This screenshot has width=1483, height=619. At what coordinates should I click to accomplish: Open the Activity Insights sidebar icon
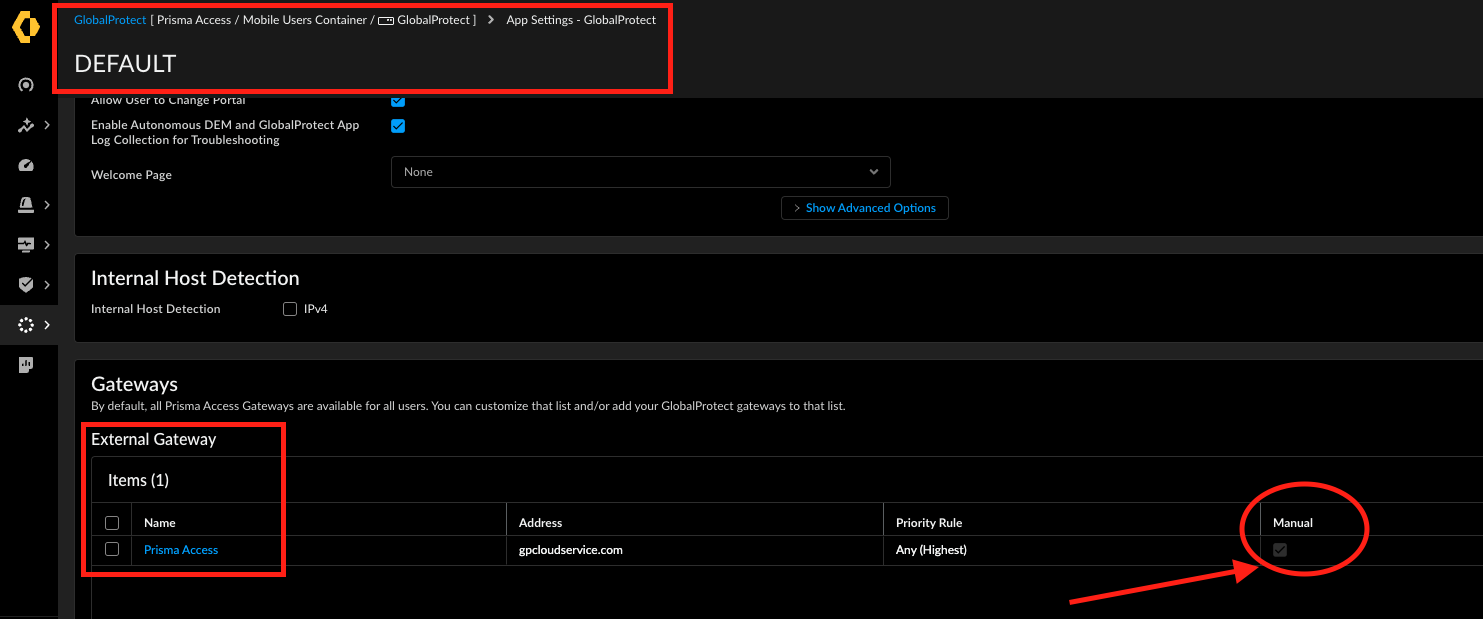[x=25, y=125]
